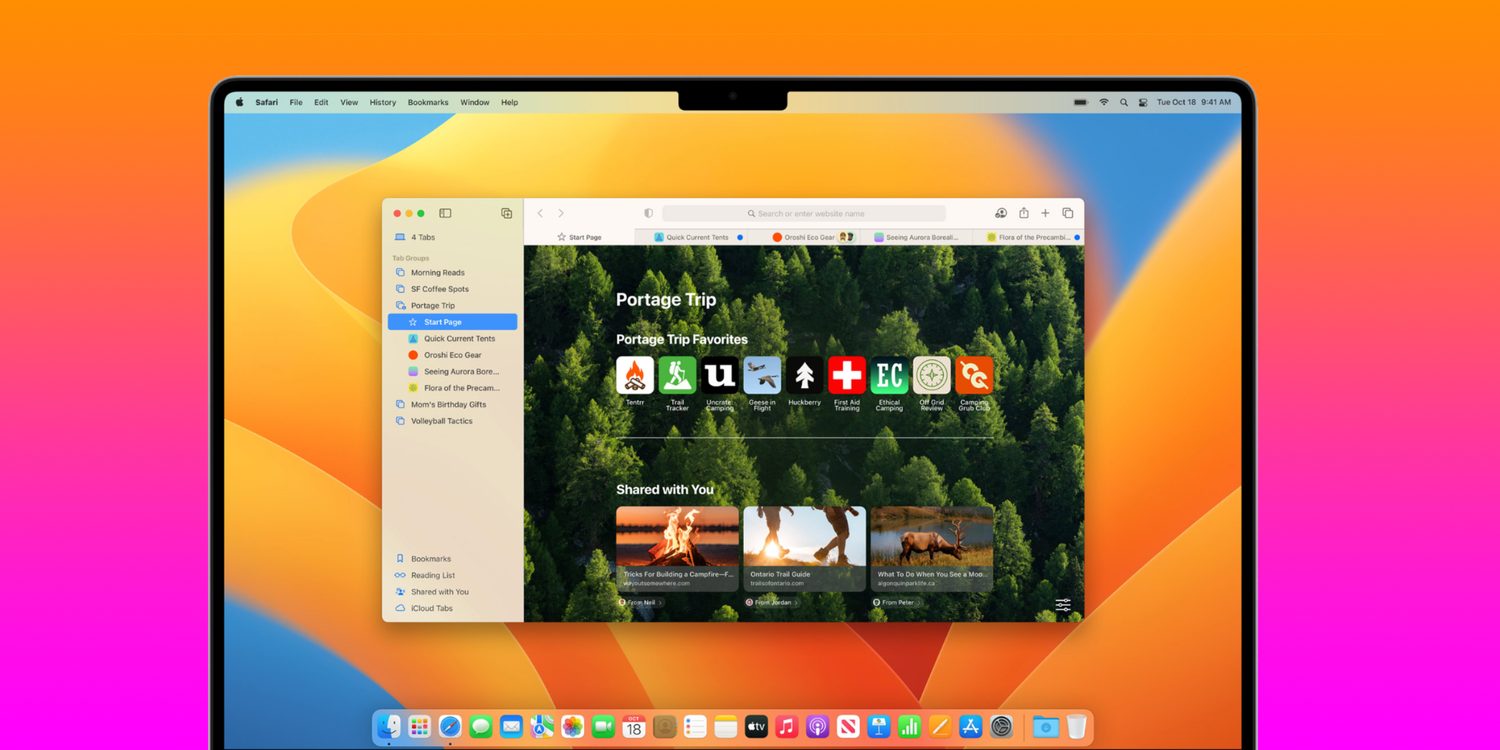
Task: Switch to the Quick Current Tents tab
Action: (697, 238)
